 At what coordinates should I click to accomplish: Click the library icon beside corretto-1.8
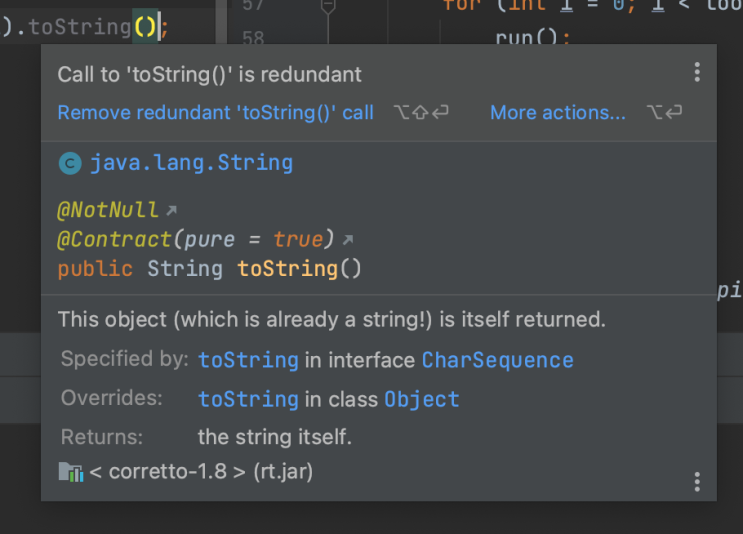[71, 472]
